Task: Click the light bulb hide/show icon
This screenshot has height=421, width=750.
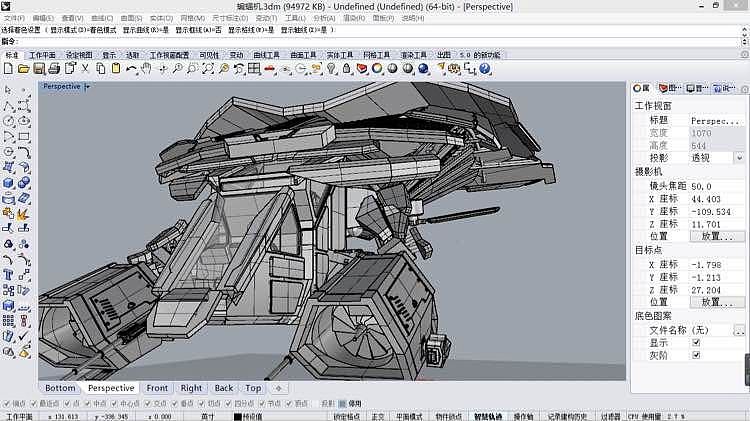Action: pyautogui.click(x=331, y=68)
